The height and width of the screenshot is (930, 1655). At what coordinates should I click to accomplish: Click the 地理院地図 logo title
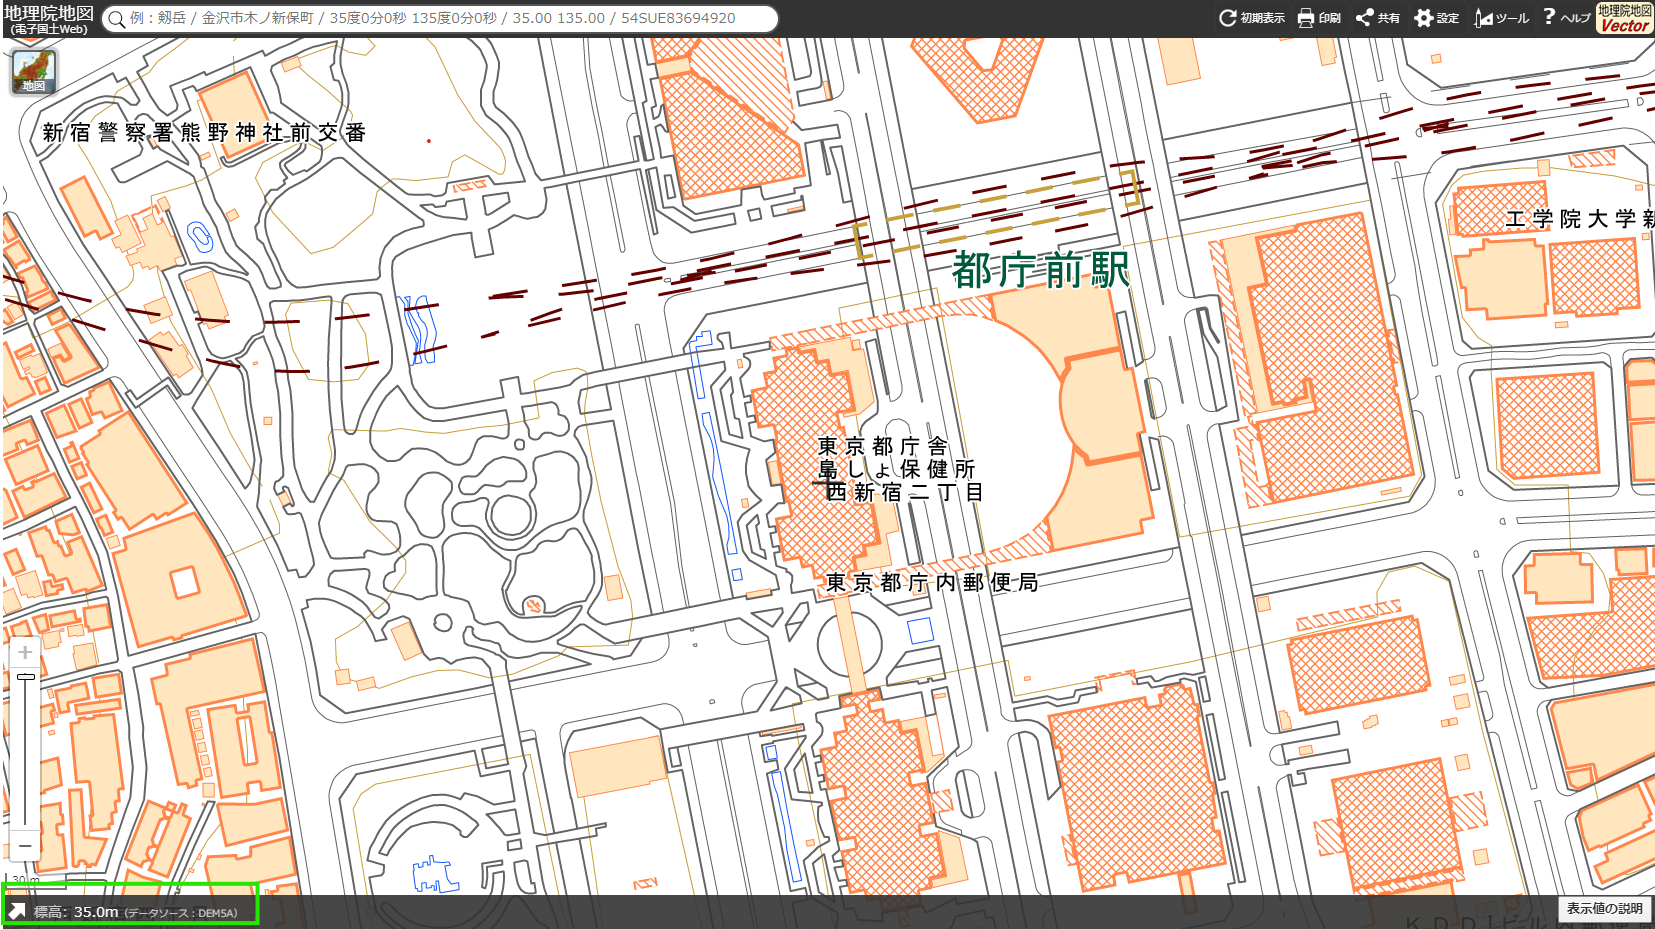(48, 18)
